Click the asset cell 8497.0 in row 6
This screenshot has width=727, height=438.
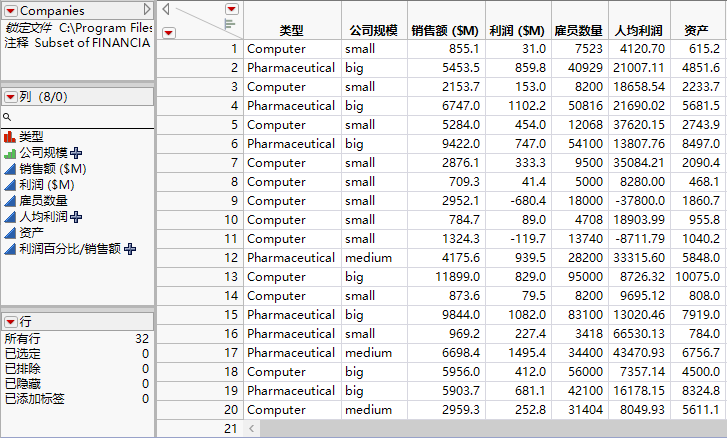(698, 144)
